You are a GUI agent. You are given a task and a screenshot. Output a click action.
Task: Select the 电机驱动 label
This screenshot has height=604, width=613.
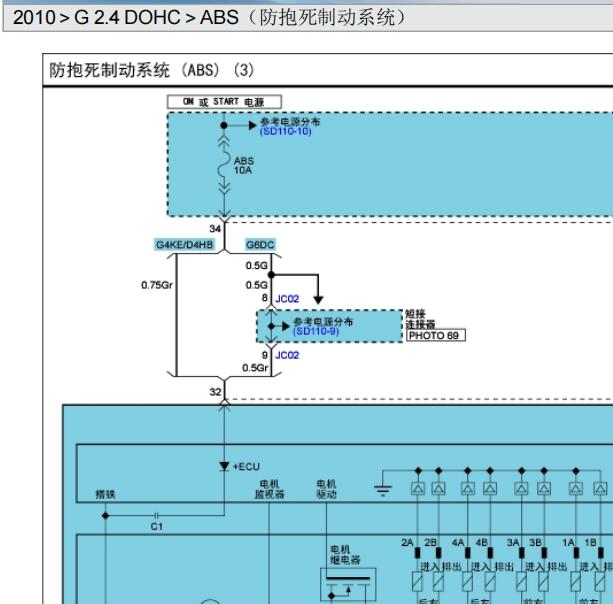[x=326, y=489]
